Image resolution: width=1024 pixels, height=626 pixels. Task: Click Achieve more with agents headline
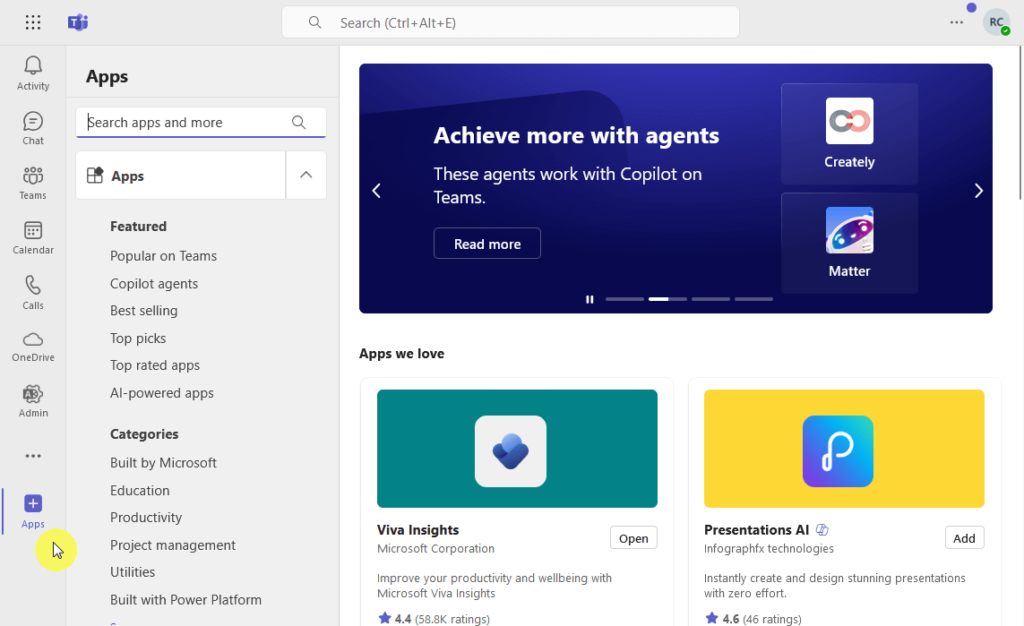pos(576,135)
